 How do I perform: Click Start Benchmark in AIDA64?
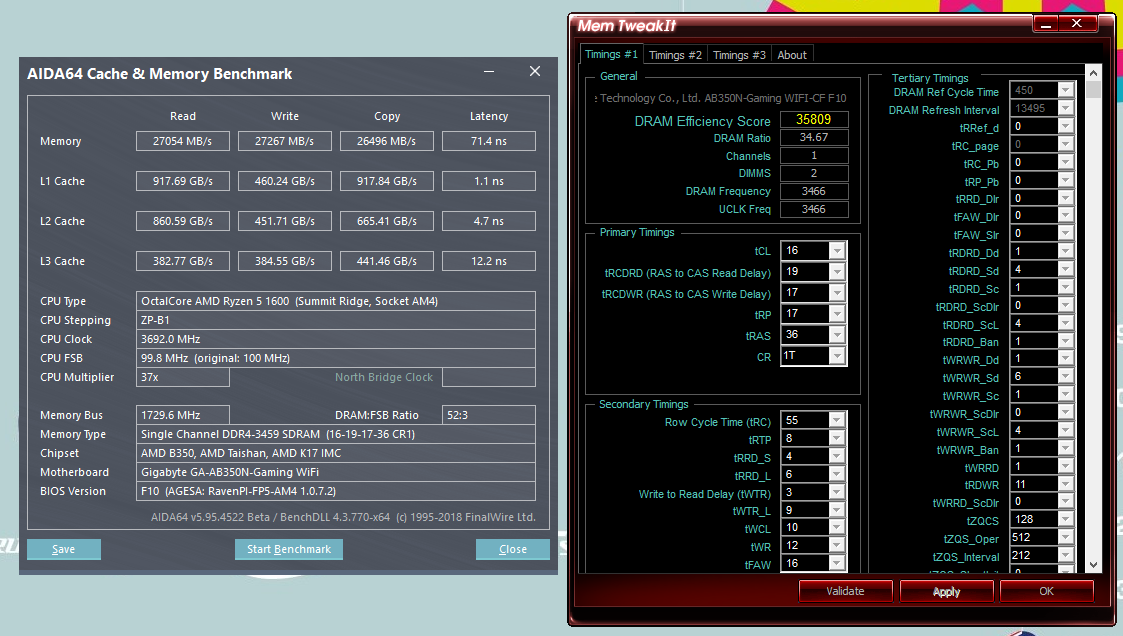pyautogui.click(x=289, y=549)
